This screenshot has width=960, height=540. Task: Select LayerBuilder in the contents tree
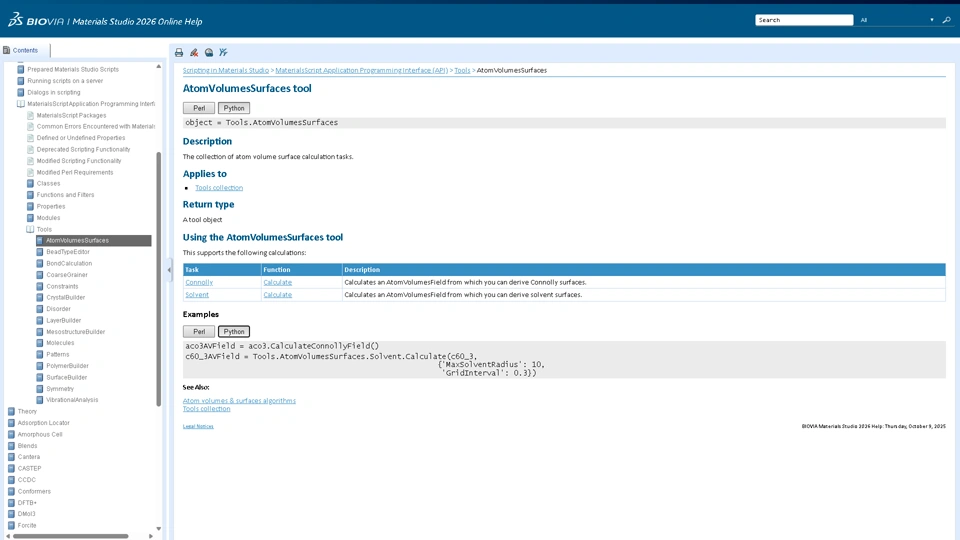point(64,321)
